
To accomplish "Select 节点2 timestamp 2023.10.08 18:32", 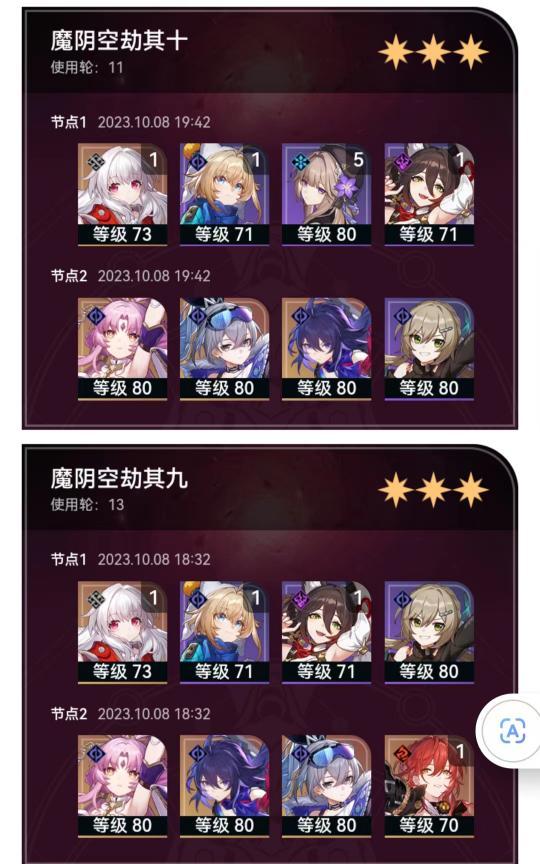I will (x=154, y=714).
